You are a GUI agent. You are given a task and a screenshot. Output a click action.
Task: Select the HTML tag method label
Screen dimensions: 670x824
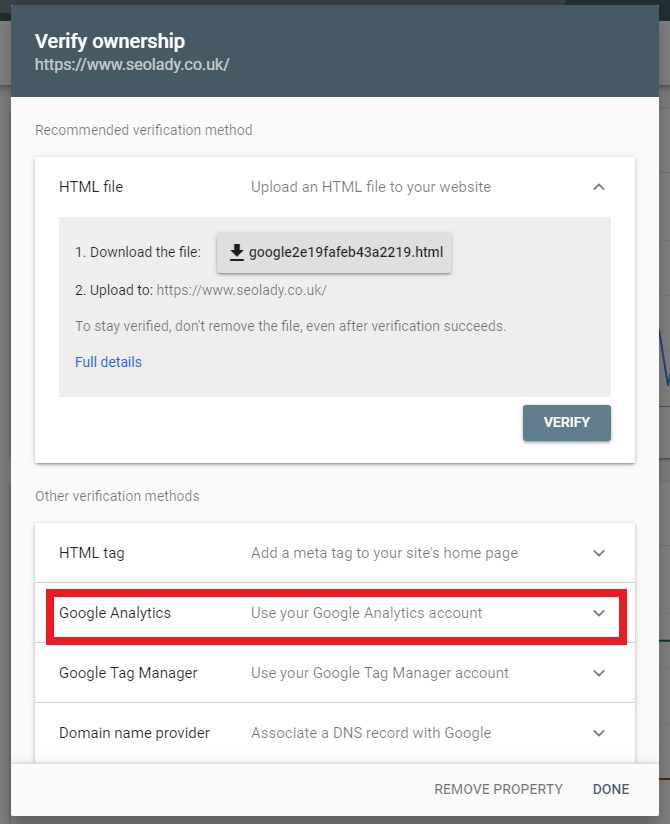[91, 553]
